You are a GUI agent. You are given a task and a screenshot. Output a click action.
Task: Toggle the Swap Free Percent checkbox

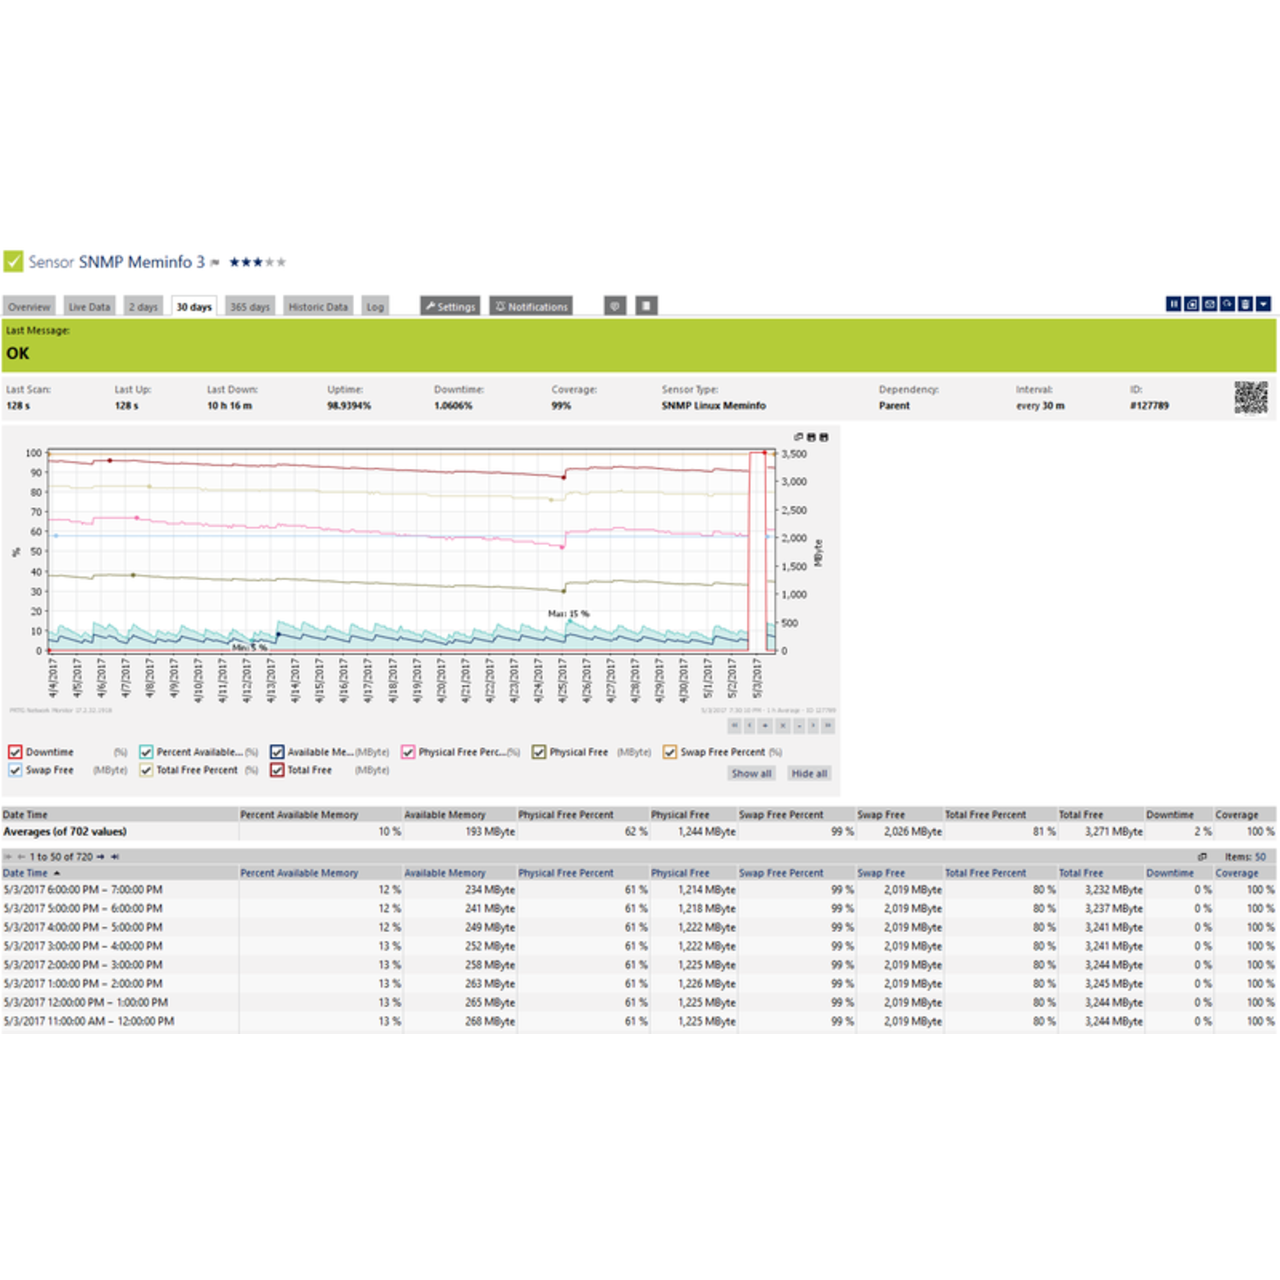670,752
